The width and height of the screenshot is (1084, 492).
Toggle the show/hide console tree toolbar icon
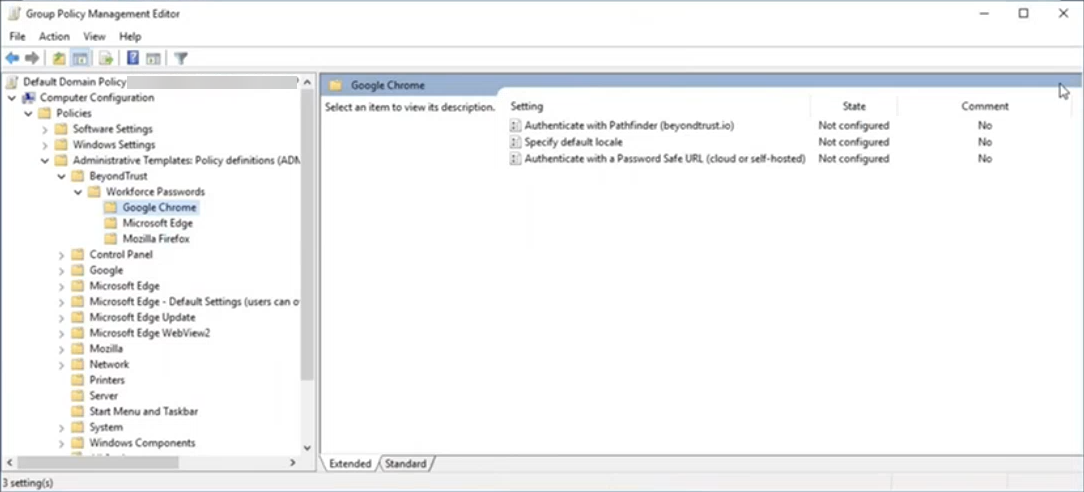pyautogui.click(x=80, y=58)
